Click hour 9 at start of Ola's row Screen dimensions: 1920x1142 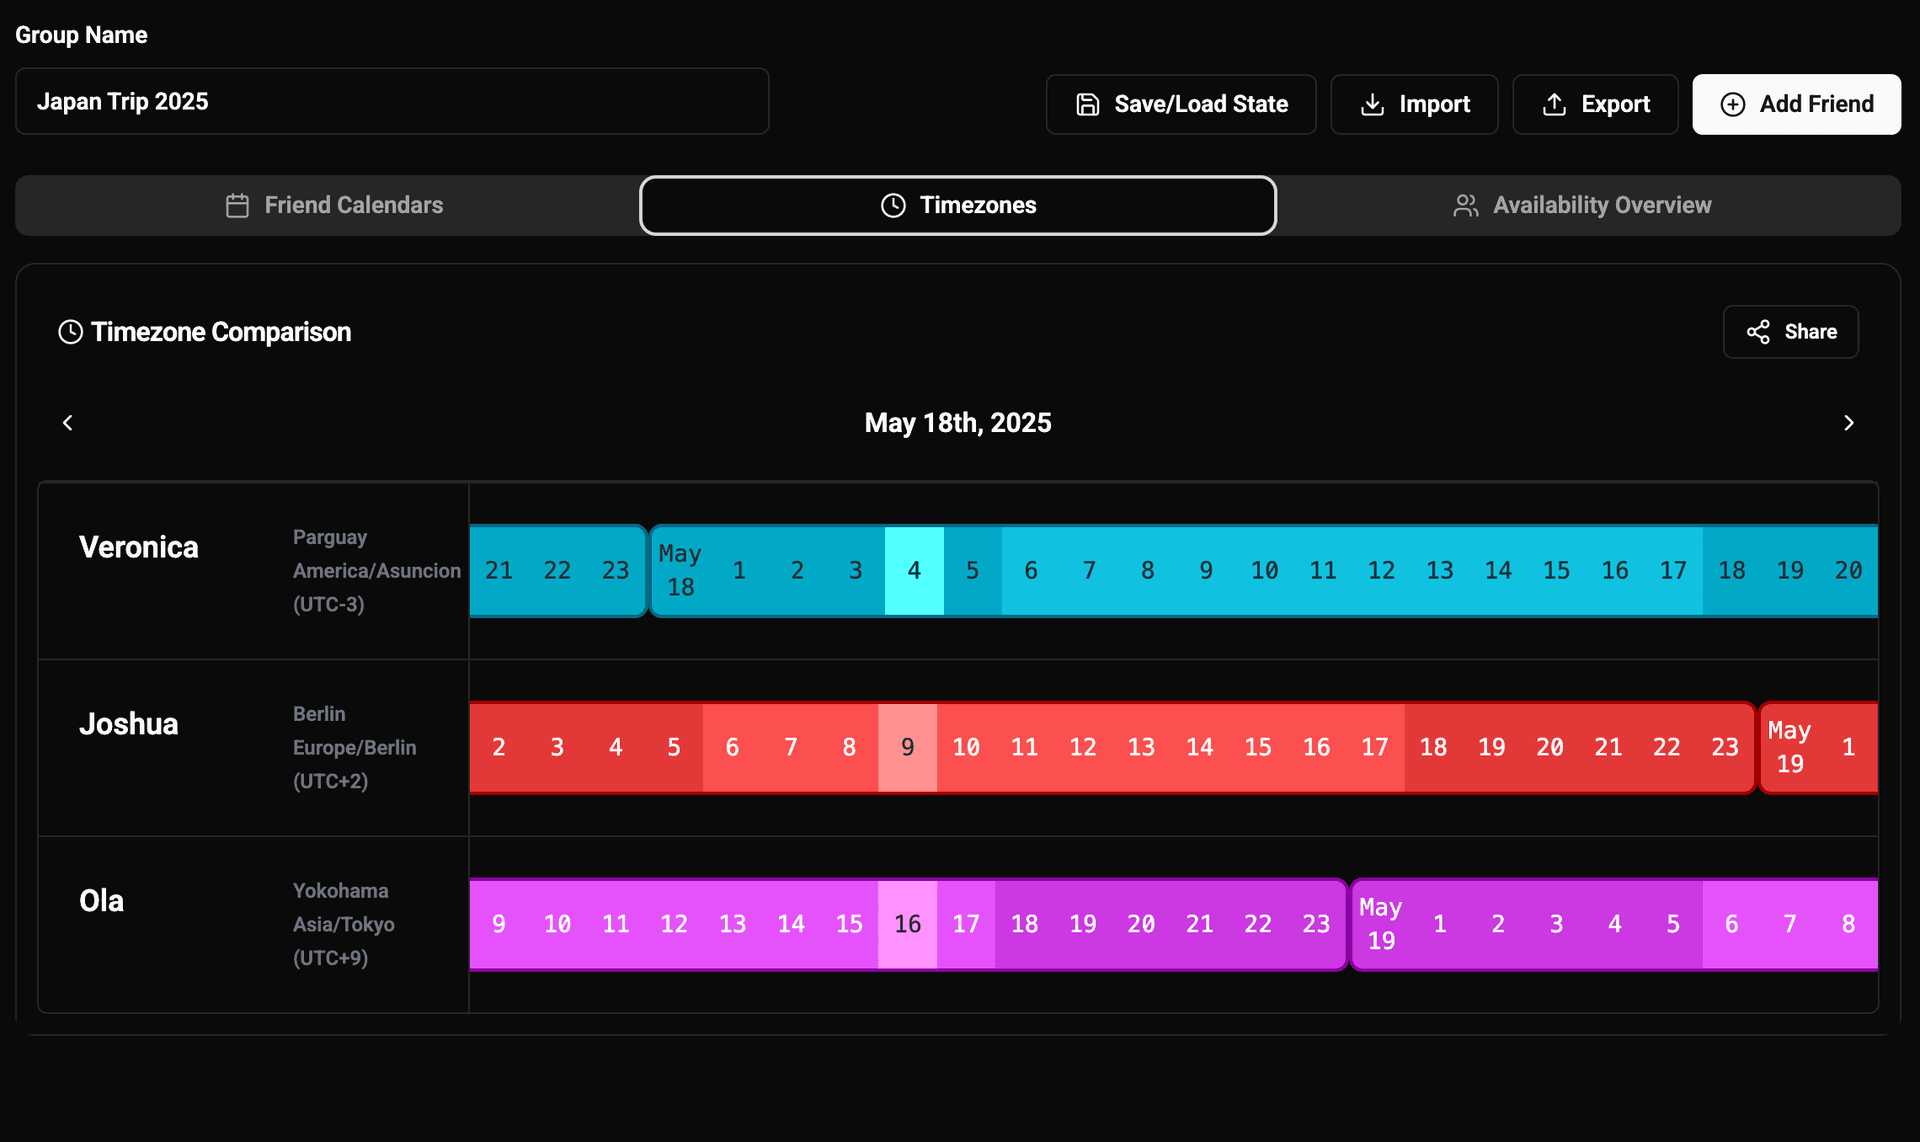(499, 924)
